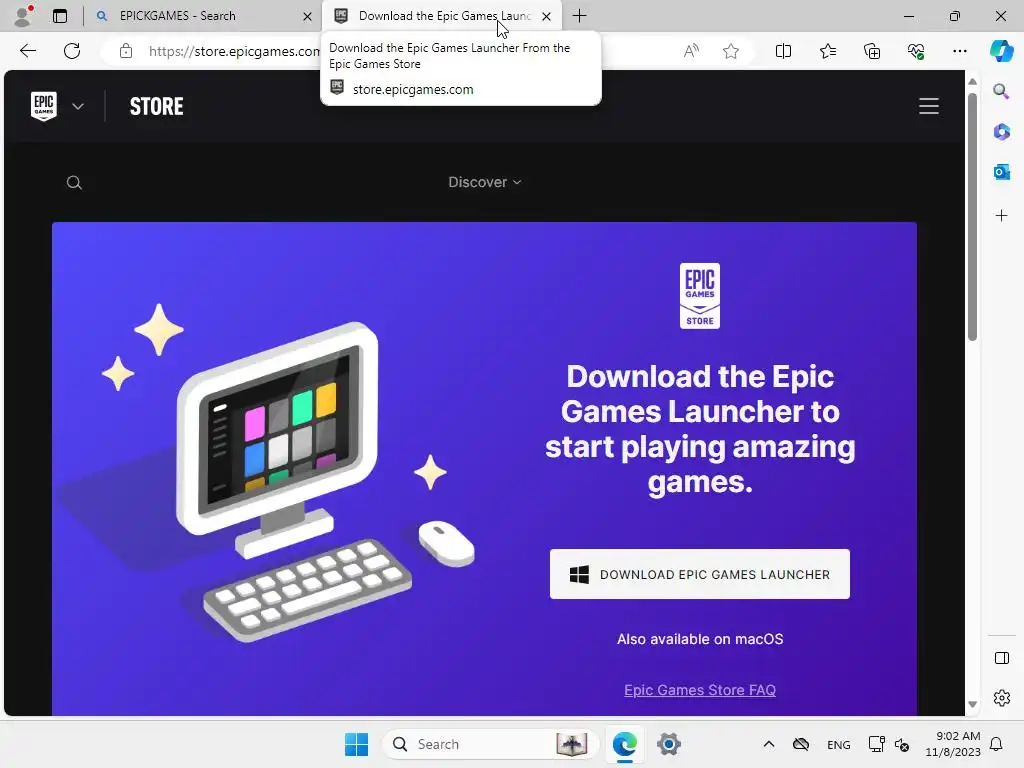This screenshot has height=768, width=1024.
Task: Click the ENG language indicator
Action: [839, 744]
